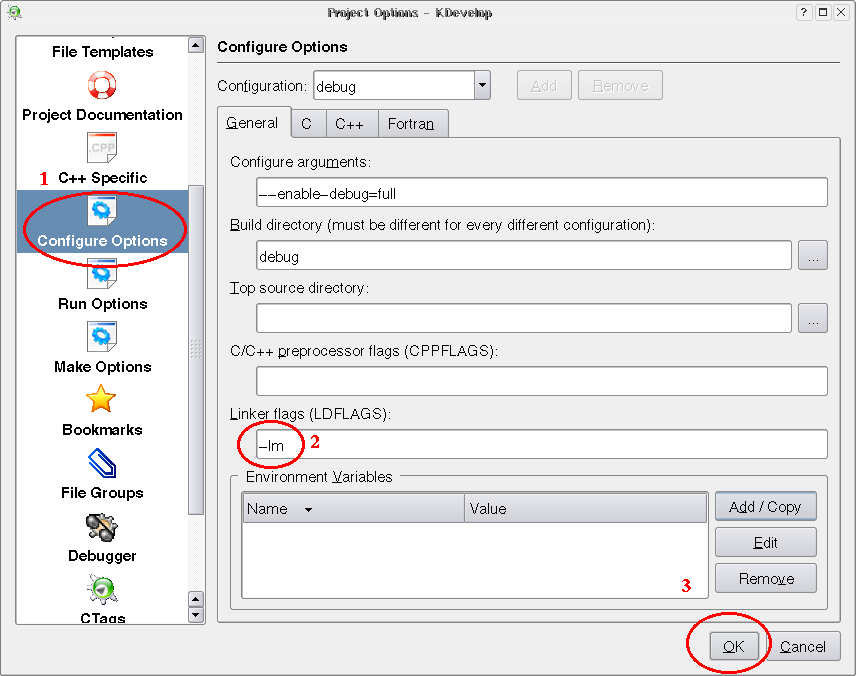Sort by the Name column header
Viewport: 856px width, 676px height.
[353, 508]
